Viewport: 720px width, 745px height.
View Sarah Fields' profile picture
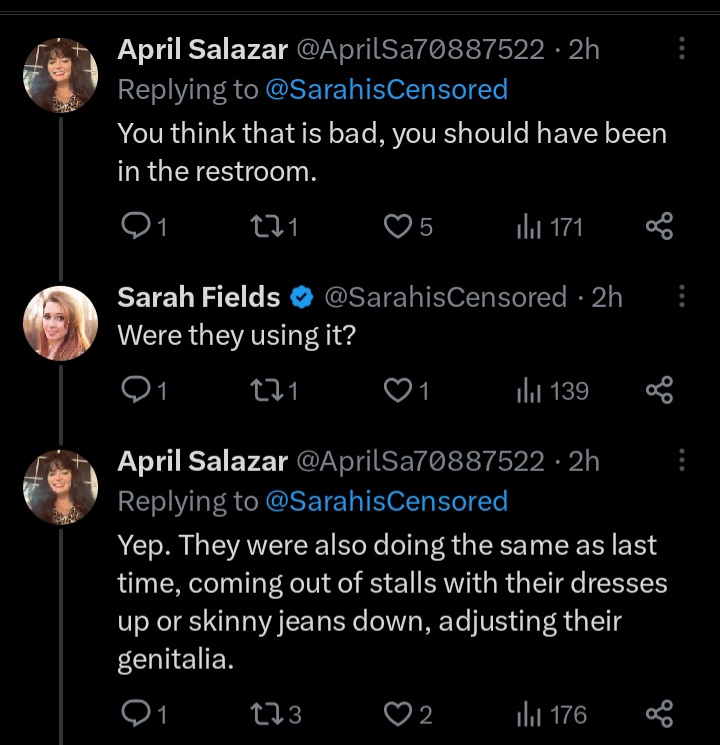[60, 323]
